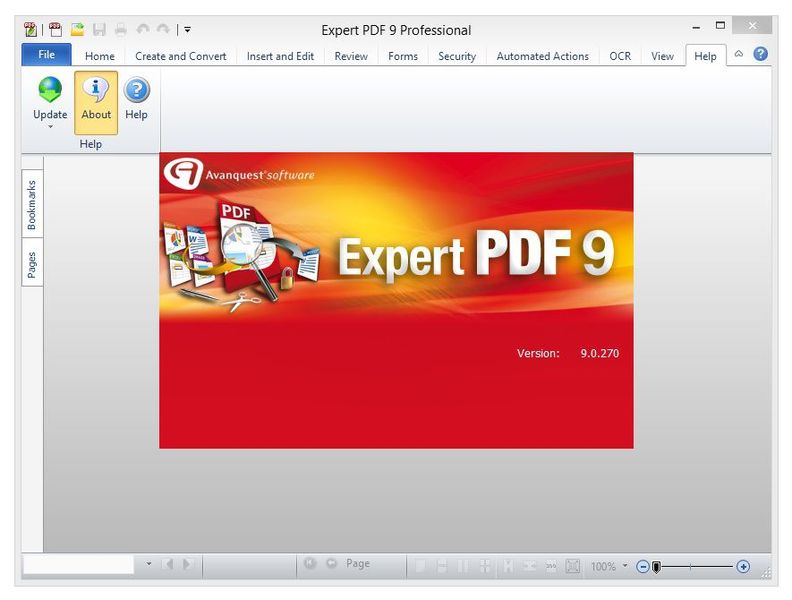Click the Expert PDF application icon in title bar

click(x=30, y=30)
